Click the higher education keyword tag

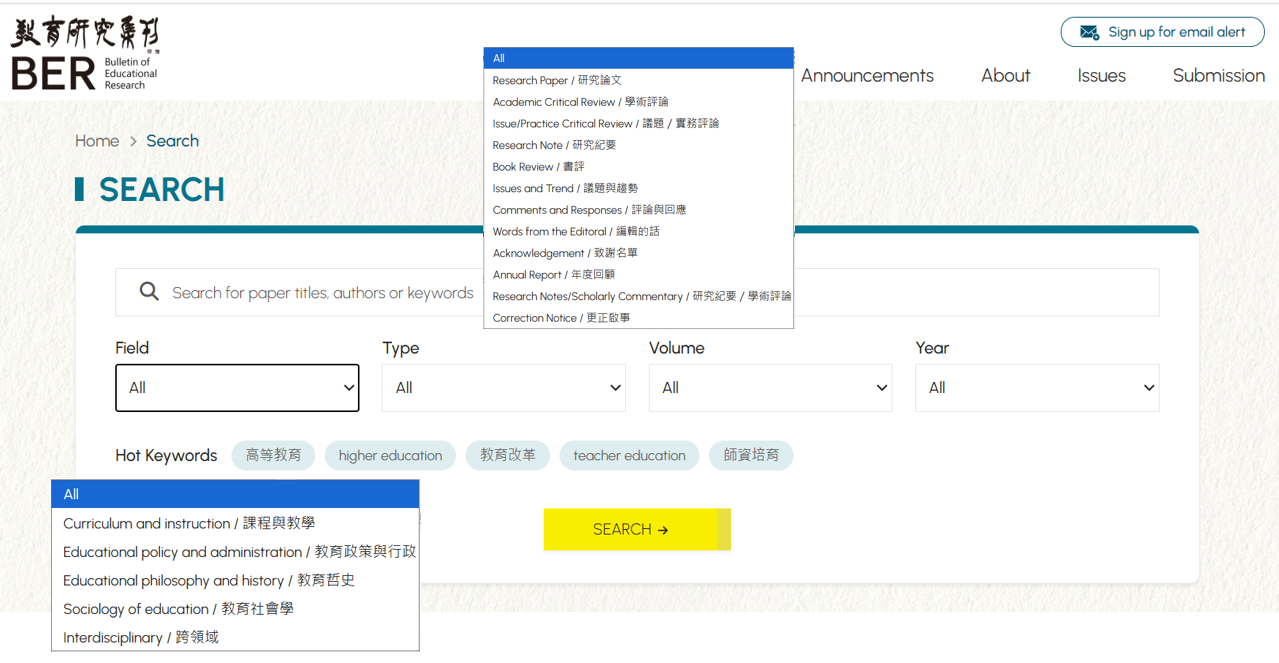pos(390,456)
